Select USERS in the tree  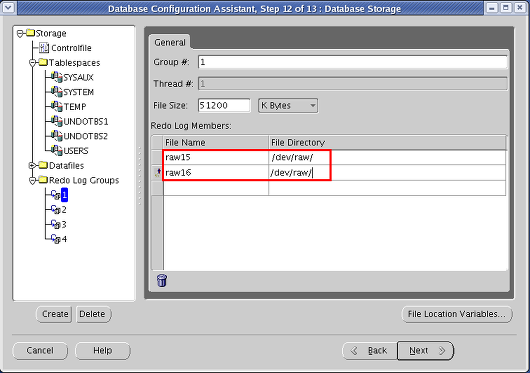point(76,150)
